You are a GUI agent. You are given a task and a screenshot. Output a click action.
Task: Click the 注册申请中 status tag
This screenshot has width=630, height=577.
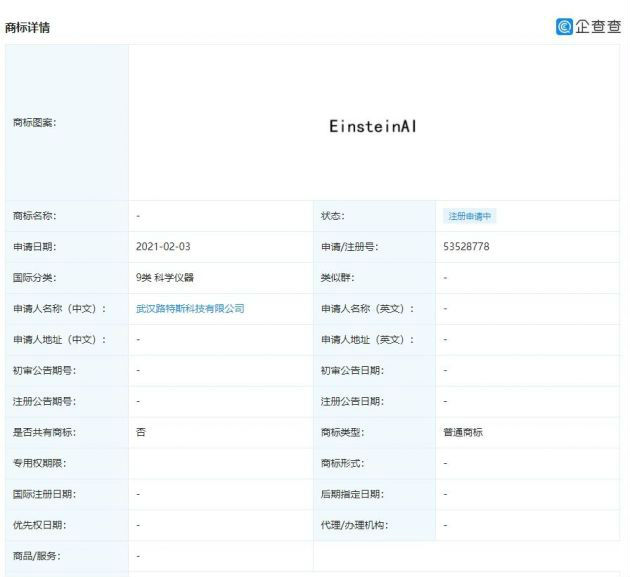[469, 216]
